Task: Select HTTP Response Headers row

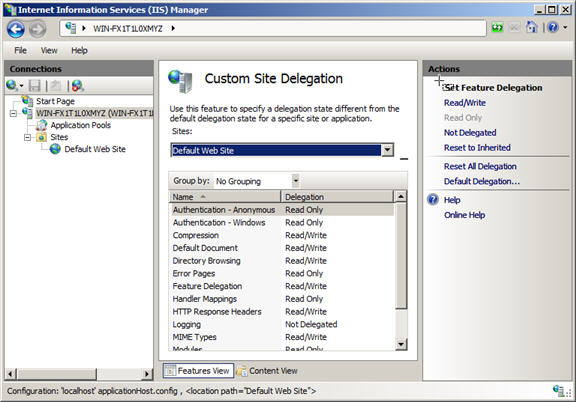Action: [x=281, y=312]
